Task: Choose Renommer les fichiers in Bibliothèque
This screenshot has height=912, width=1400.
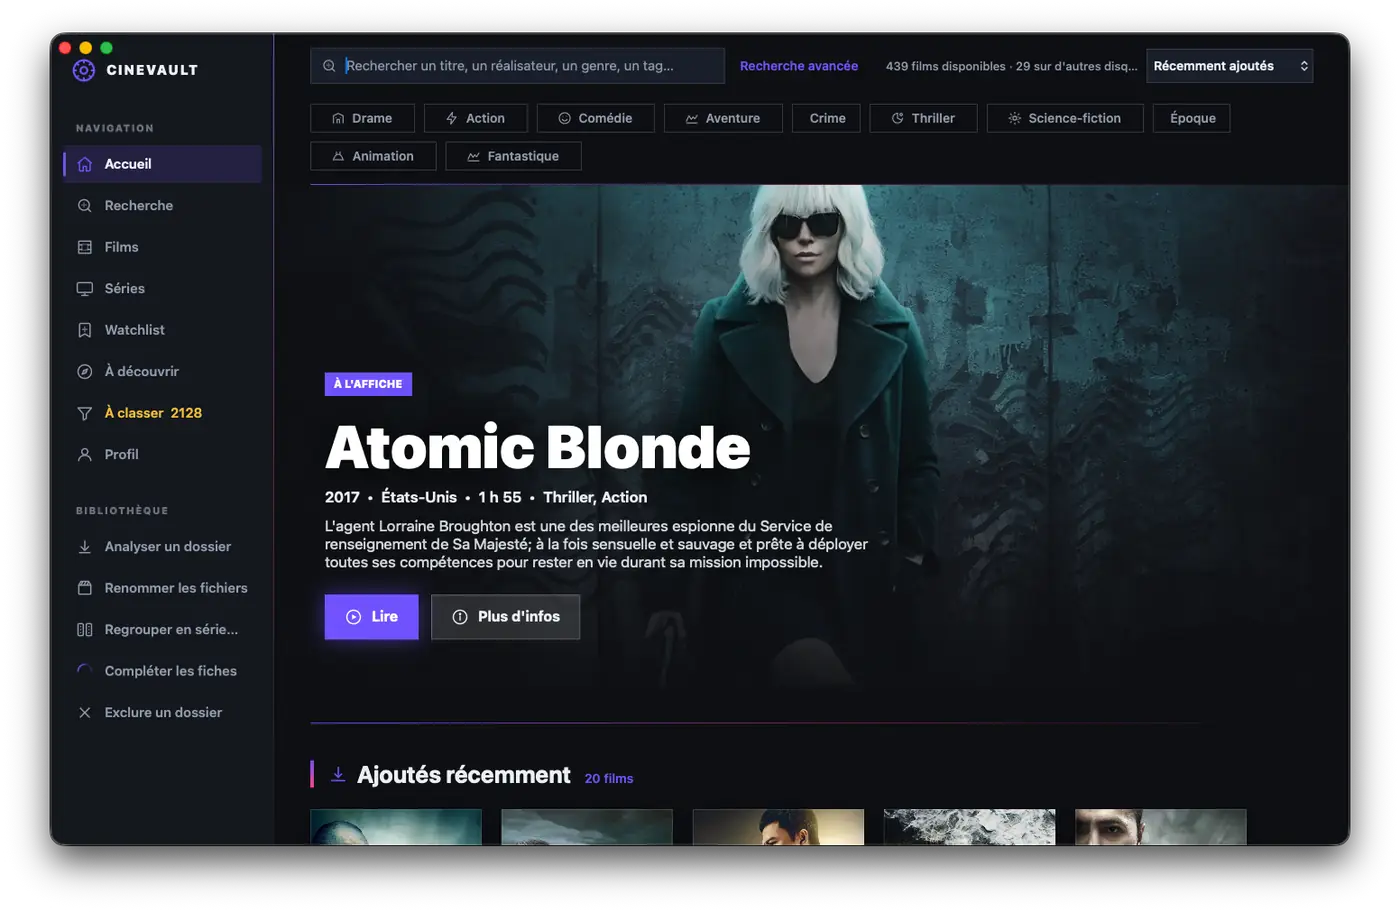Action: coord(163,588)
